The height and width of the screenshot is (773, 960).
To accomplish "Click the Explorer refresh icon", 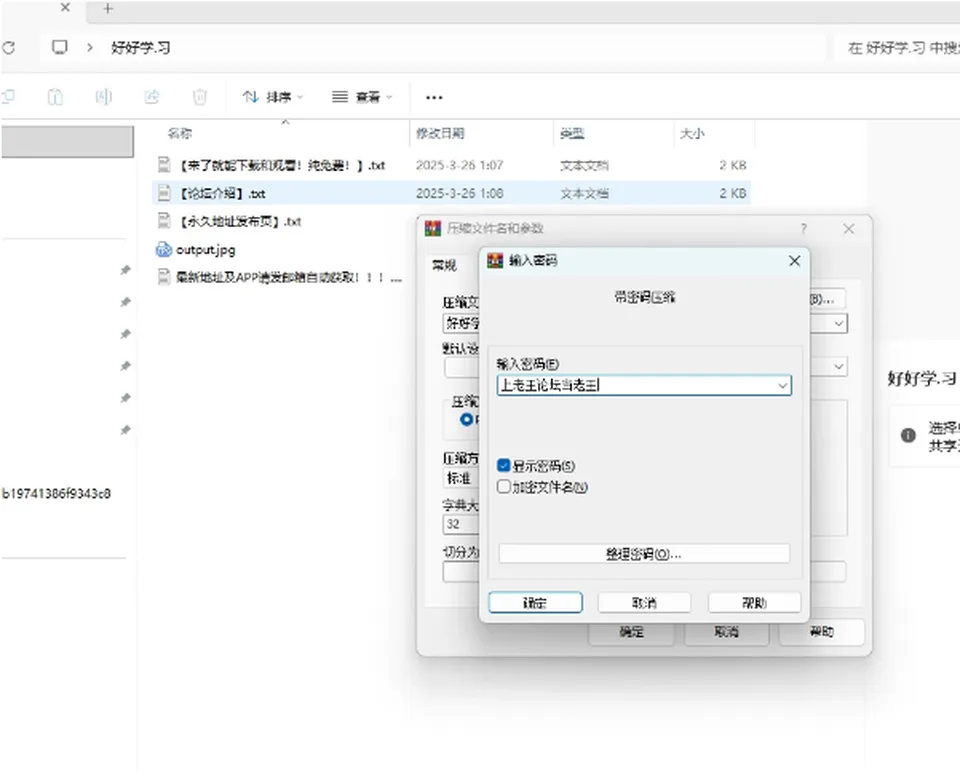I will tap(8, 47).
